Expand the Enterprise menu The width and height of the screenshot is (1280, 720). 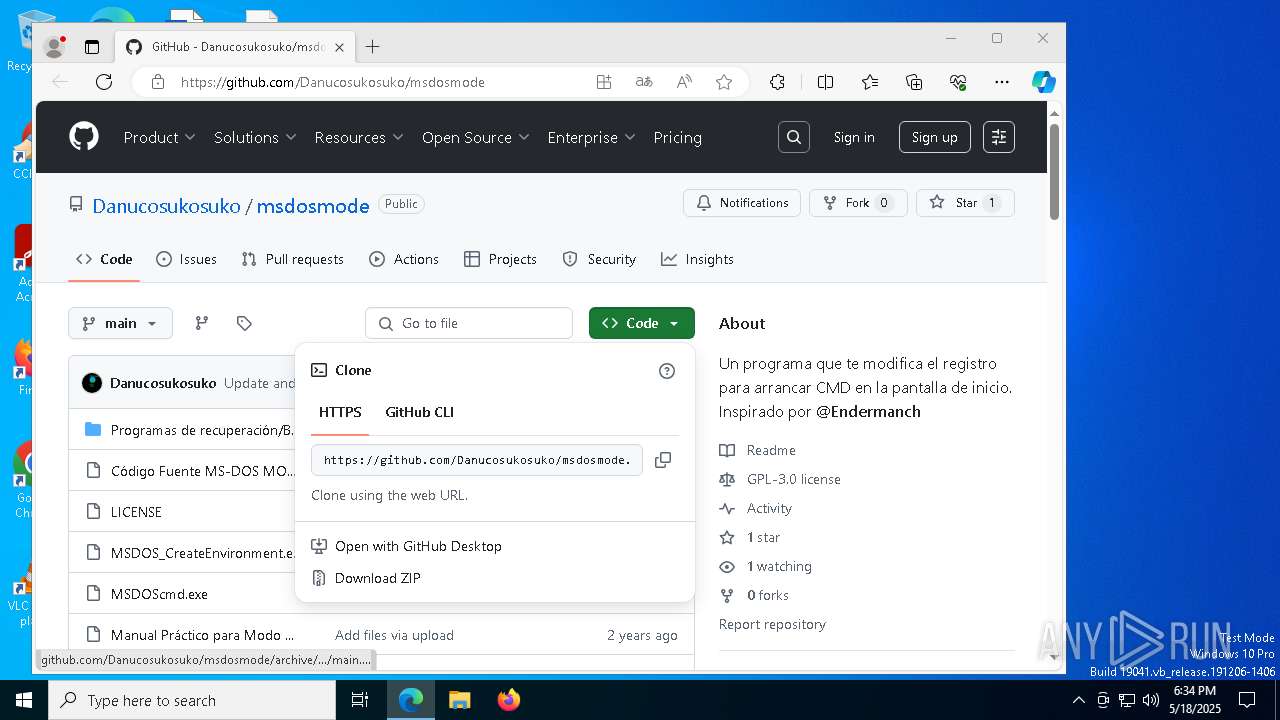pos(591,137)
